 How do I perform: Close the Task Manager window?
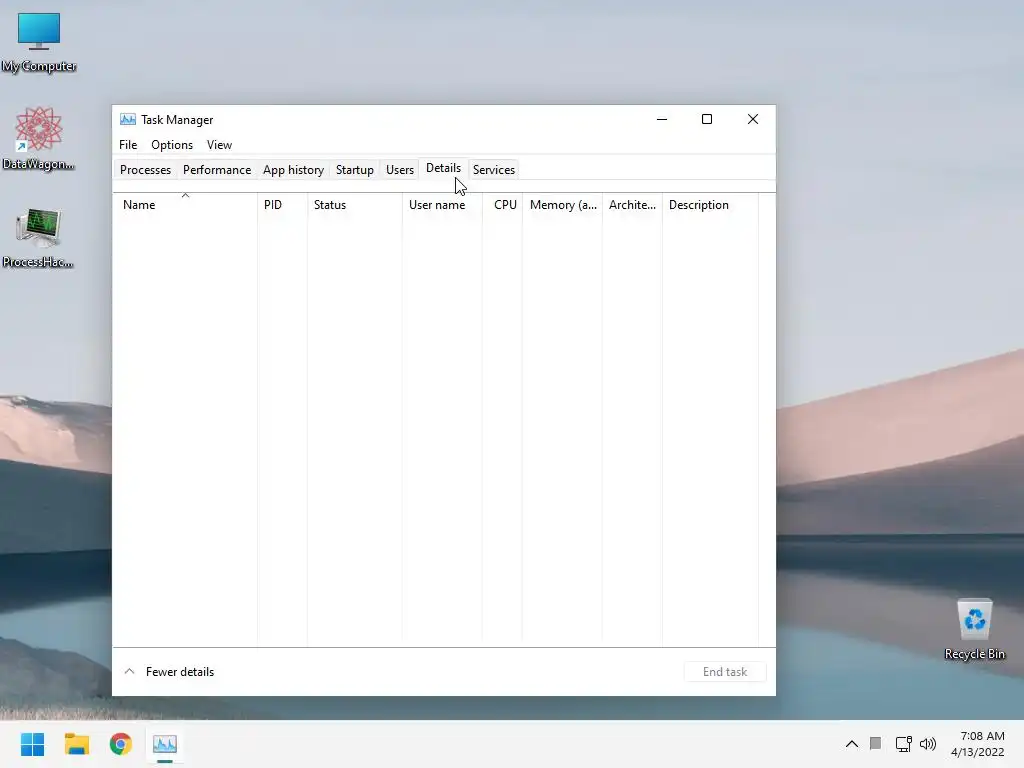tap(752, 120)
